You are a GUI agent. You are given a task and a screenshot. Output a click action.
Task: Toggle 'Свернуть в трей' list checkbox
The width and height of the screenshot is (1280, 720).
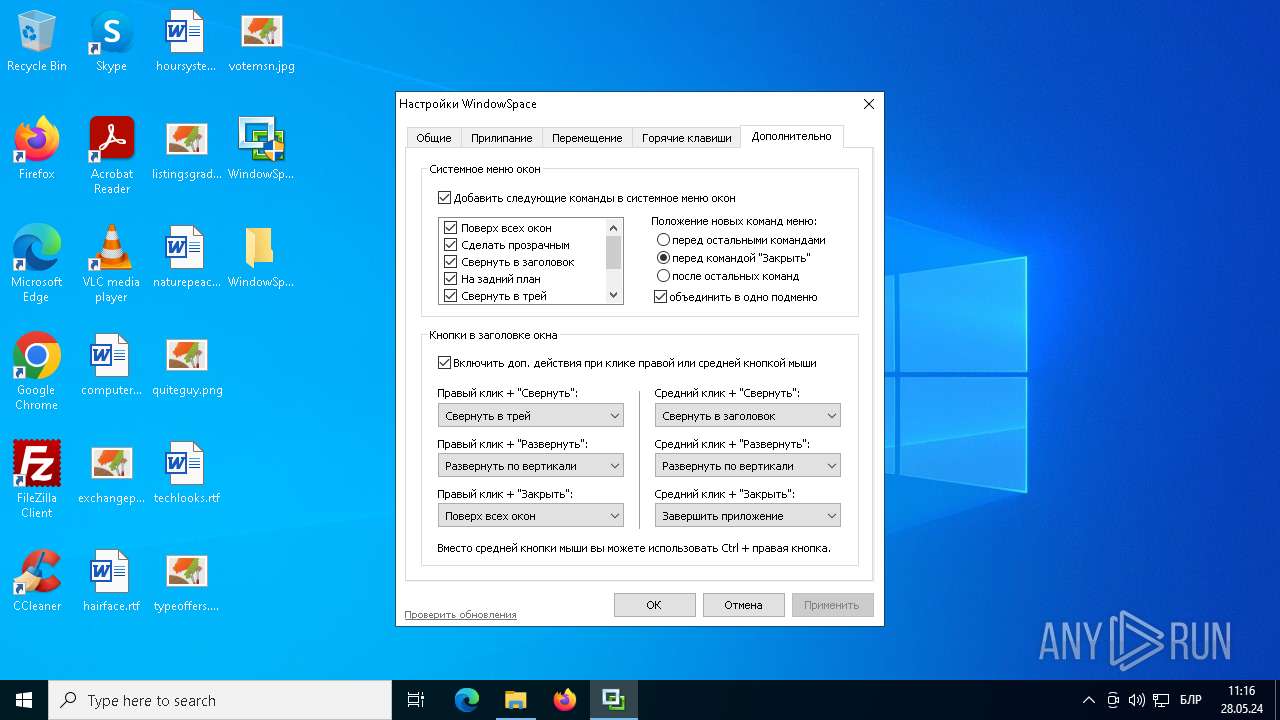450,296
